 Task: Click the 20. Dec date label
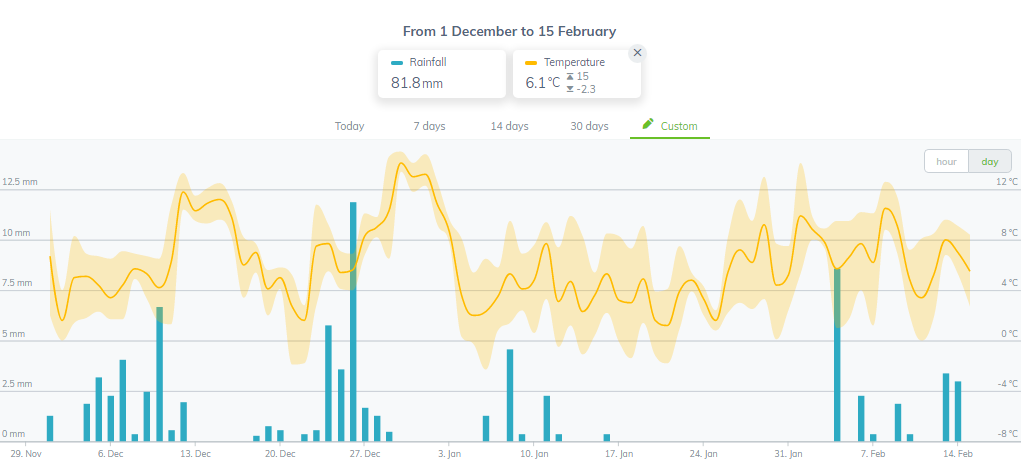(x=279, y=453)
